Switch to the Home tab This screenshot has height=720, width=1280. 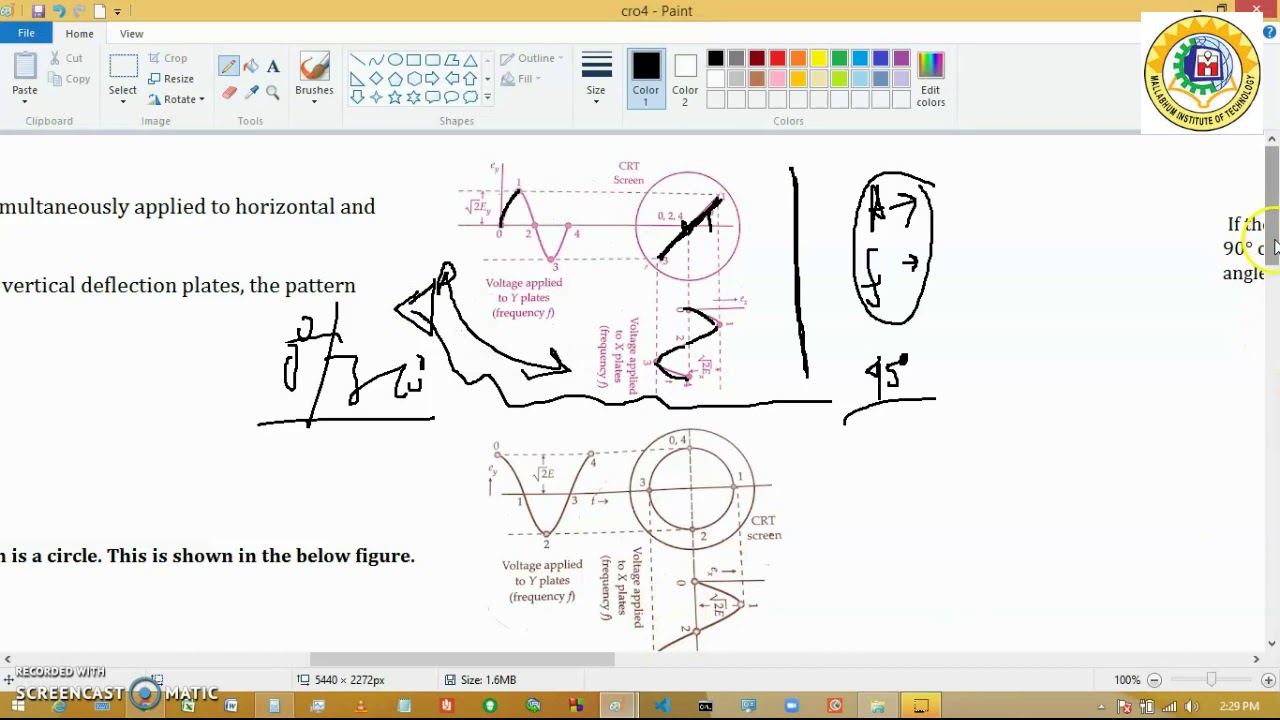tap(79, 33)
